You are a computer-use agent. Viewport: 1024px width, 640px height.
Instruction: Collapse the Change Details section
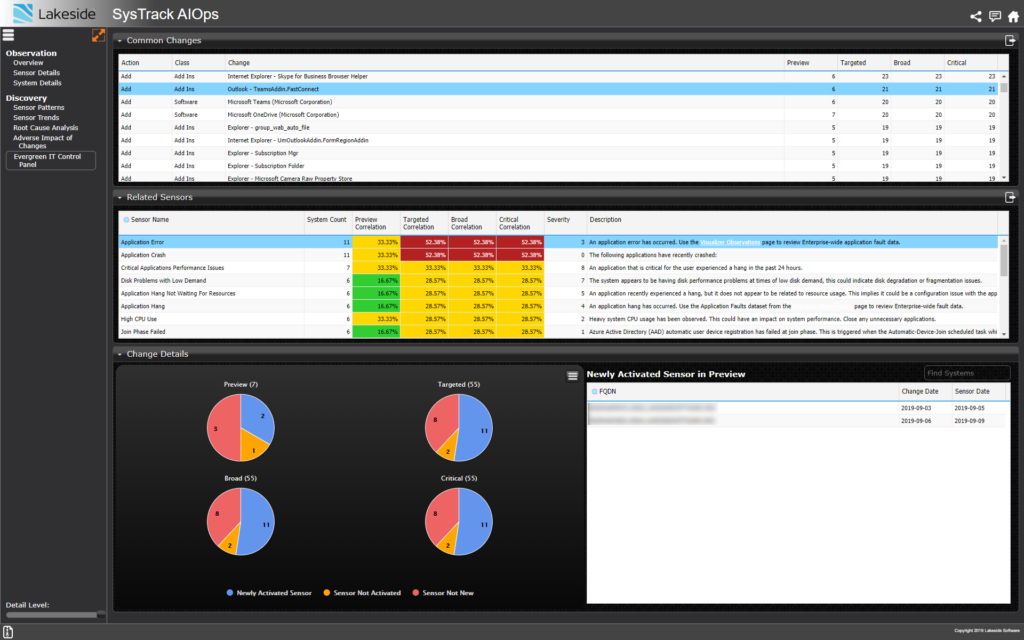click(x=120, y=354)
